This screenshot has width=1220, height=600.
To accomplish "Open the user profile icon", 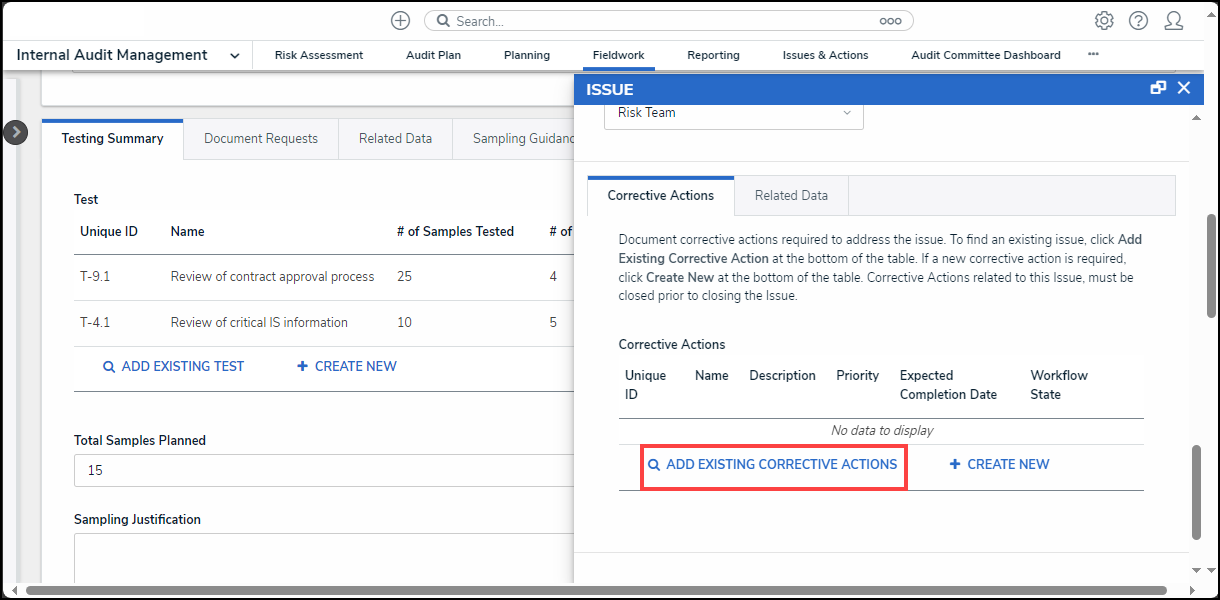I will pos(1173,21).
